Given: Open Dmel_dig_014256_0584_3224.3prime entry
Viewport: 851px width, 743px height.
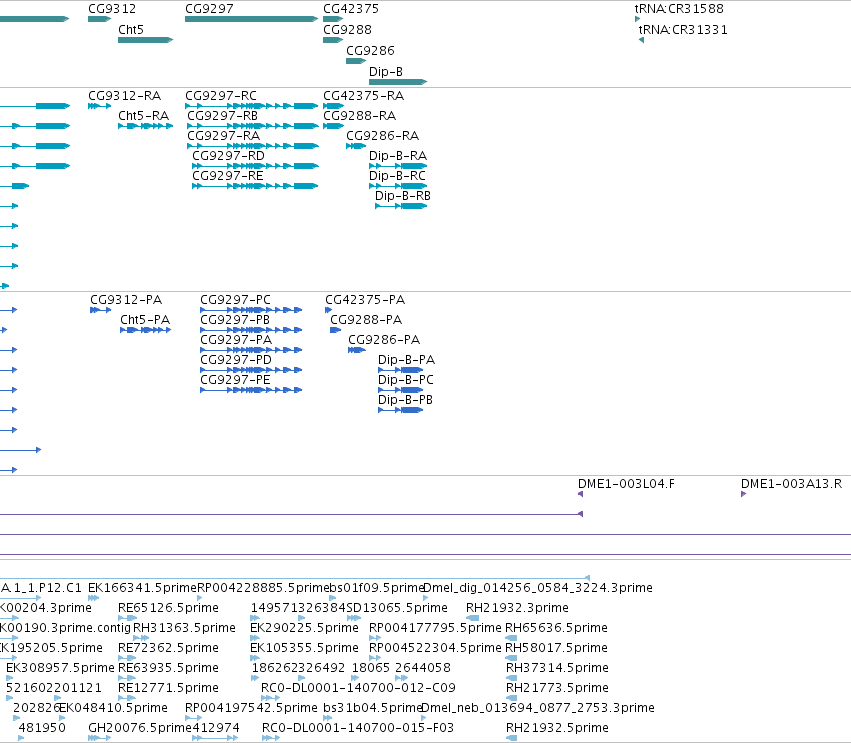Looking at the screenshot, I should tap(538, 588).
